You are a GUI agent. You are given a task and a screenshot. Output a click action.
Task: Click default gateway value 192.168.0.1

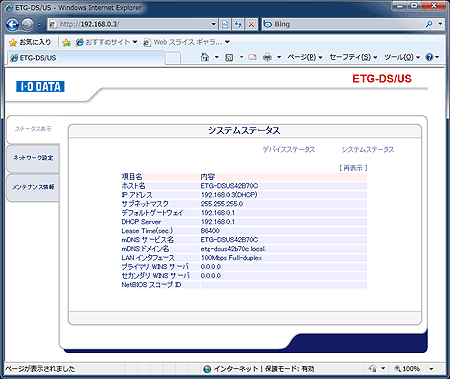point(218,213)
